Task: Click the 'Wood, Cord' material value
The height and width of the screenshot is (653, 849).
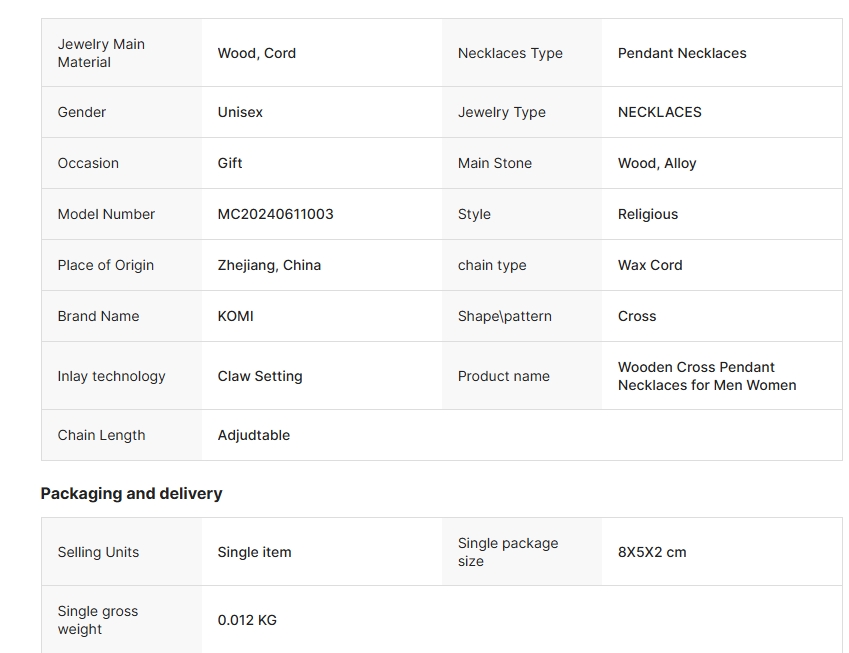Action: [x=257, y=53]
